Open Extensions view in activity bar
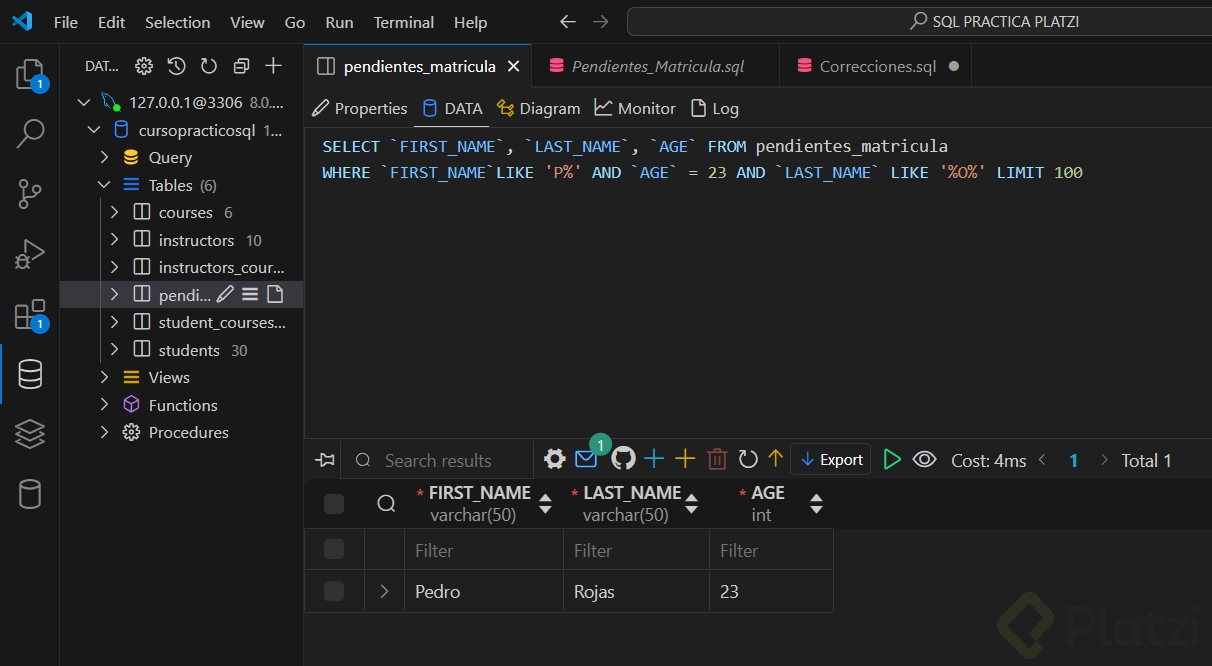1212x666 pixels. click(x=30, y=315)
